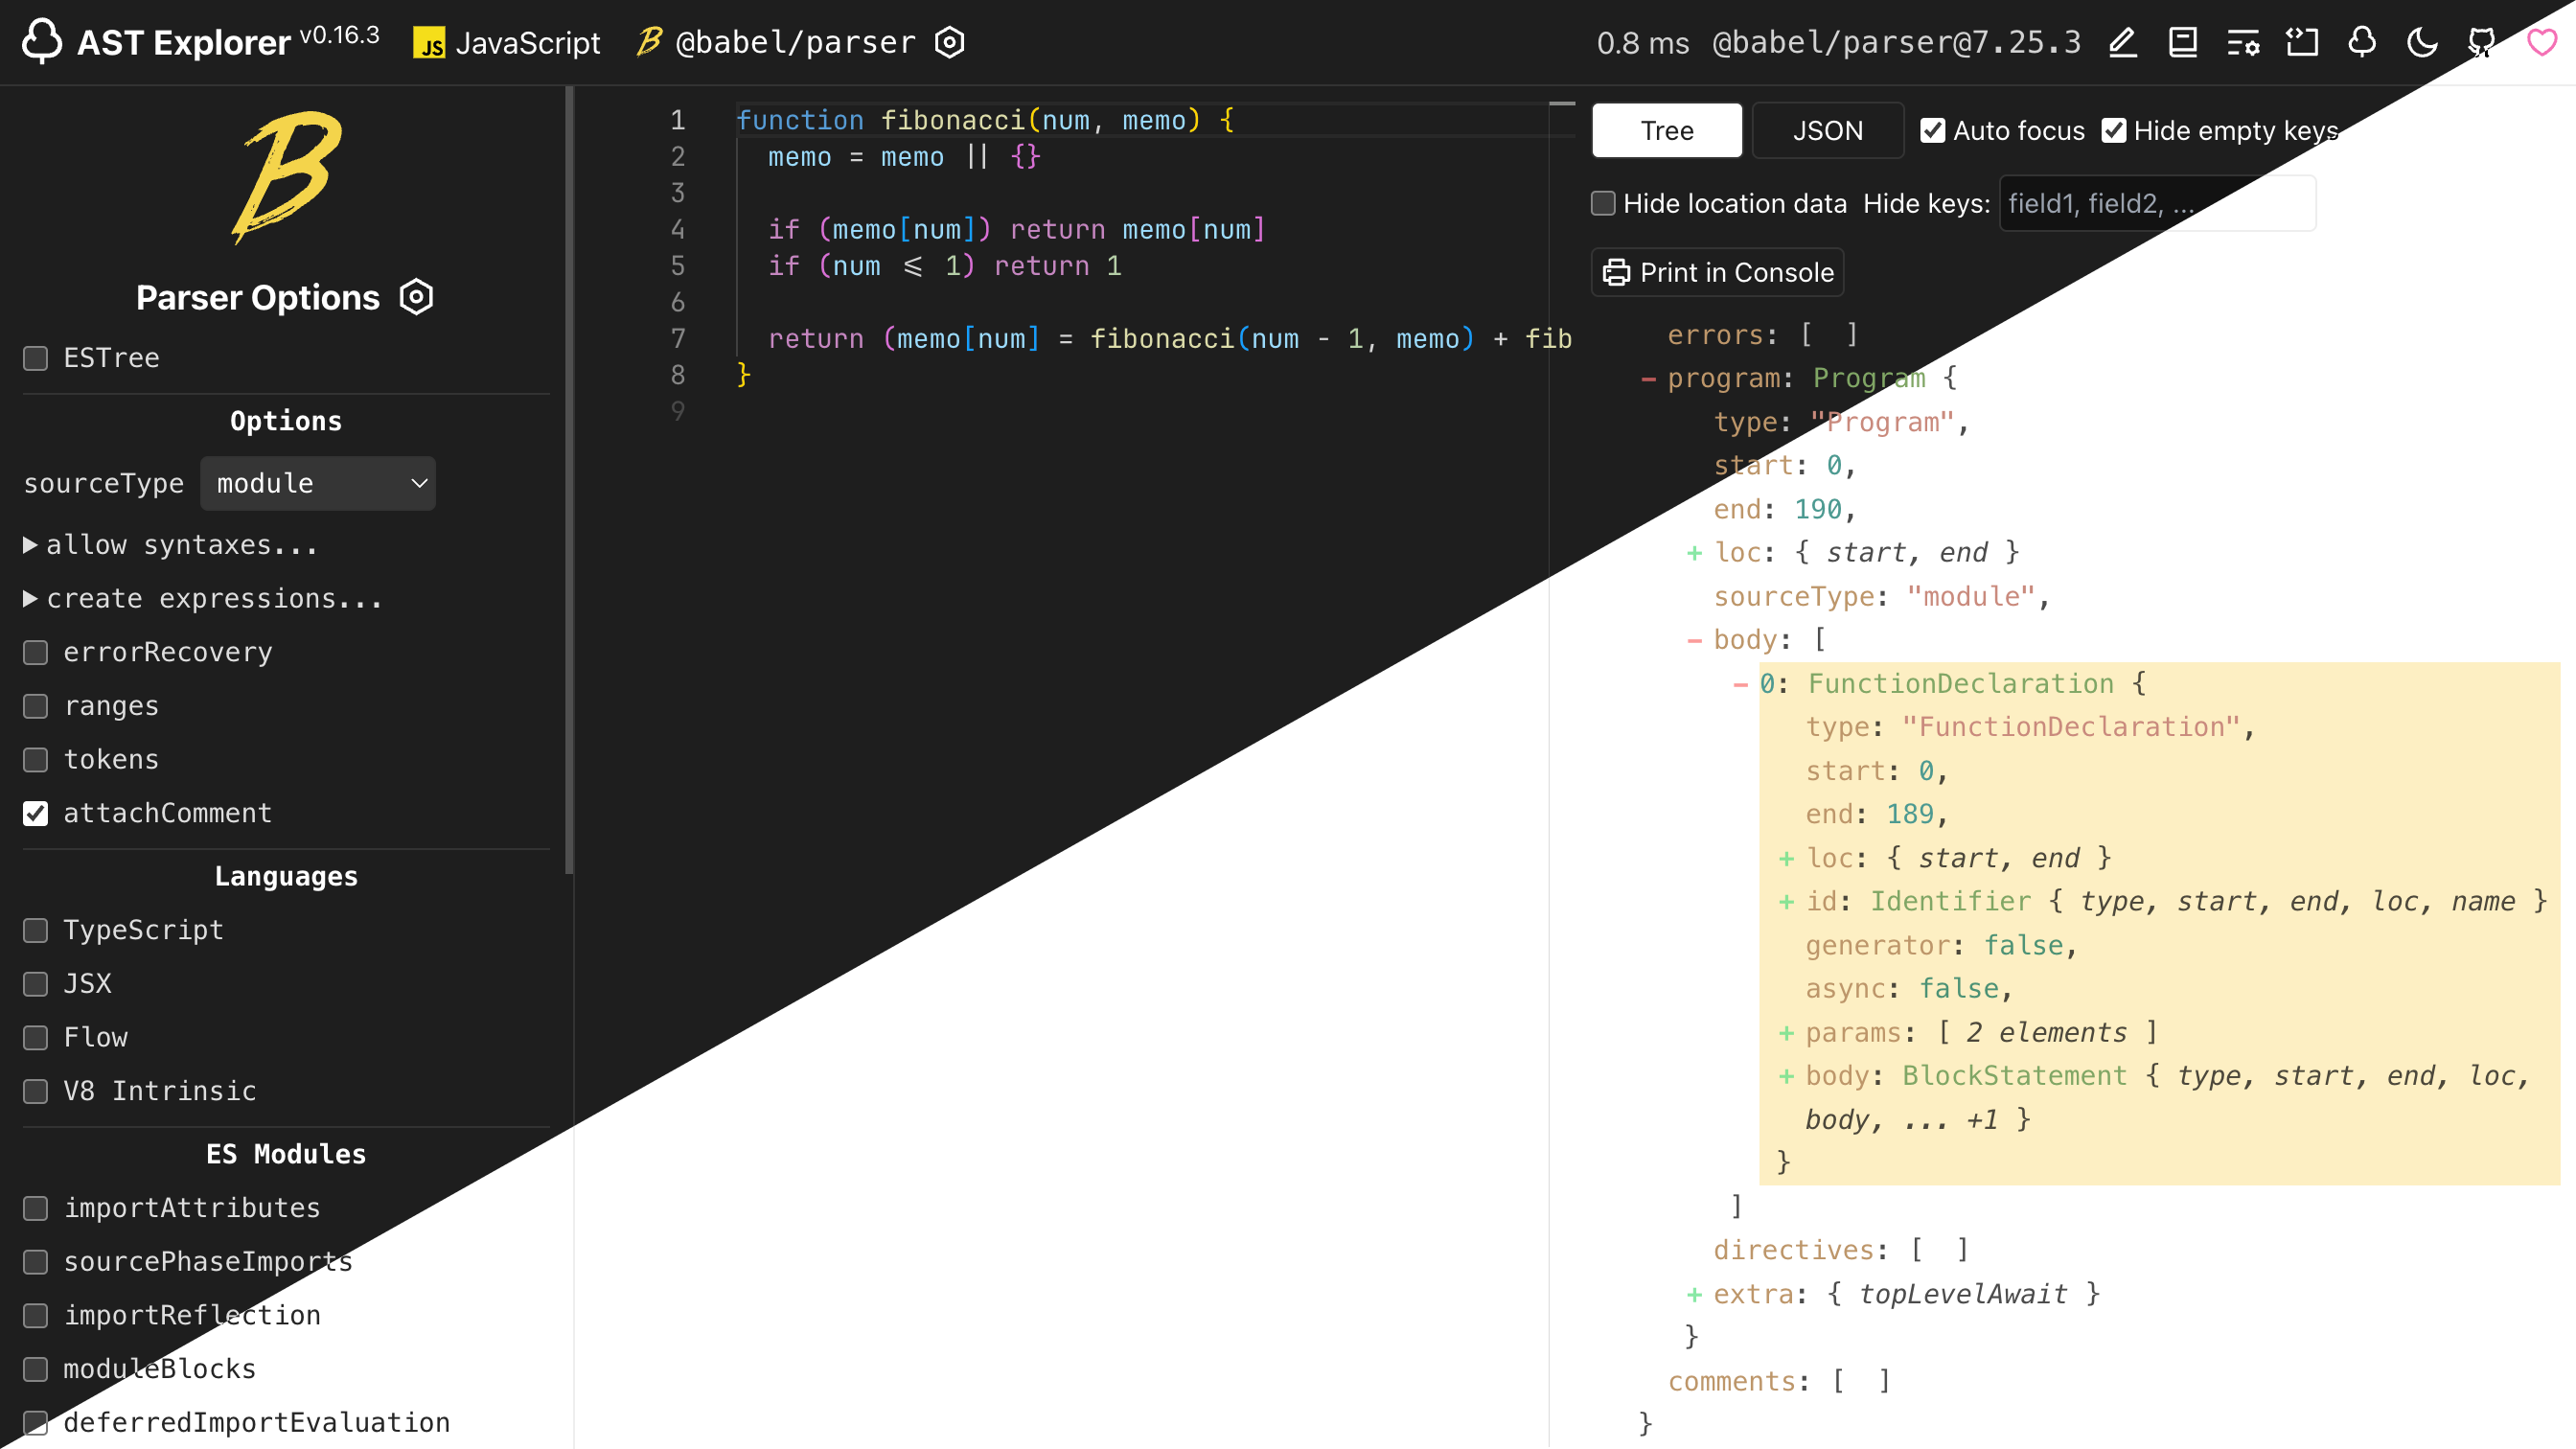
Task: Uncheck Hide empty keys
Action: (2114, 130)
